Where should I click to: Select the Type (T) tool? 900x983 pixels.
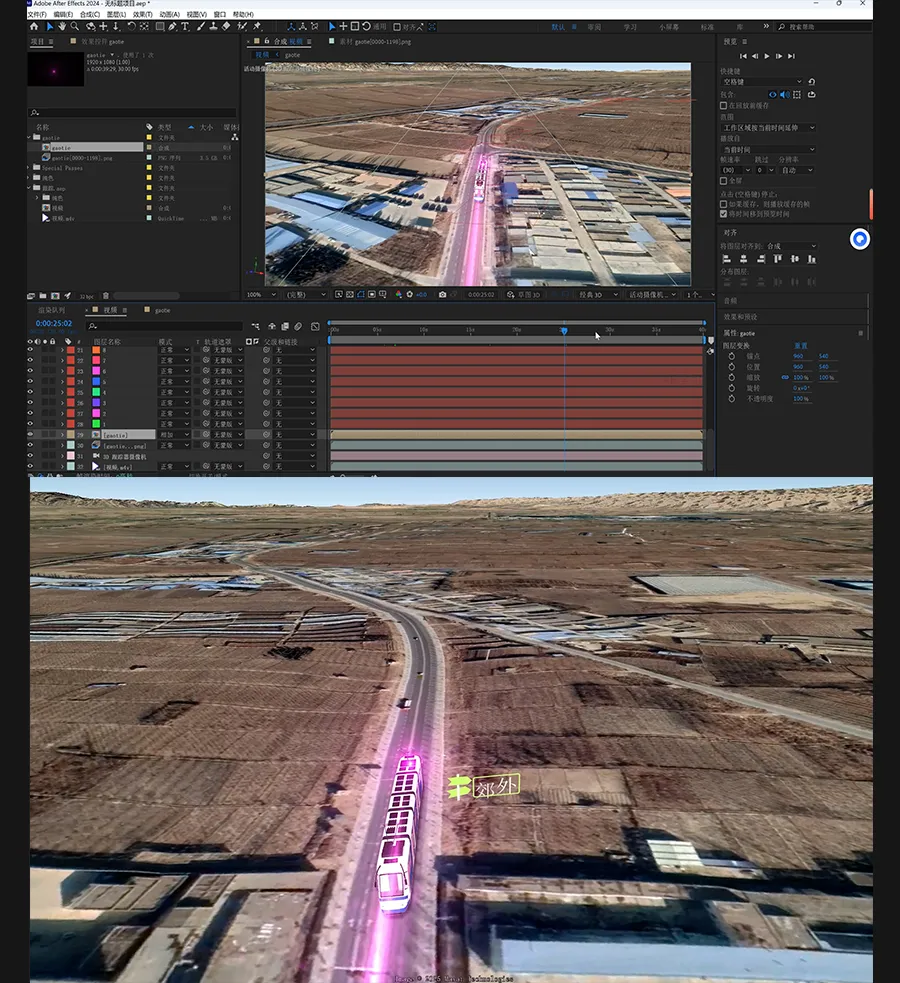click(185, 26)
